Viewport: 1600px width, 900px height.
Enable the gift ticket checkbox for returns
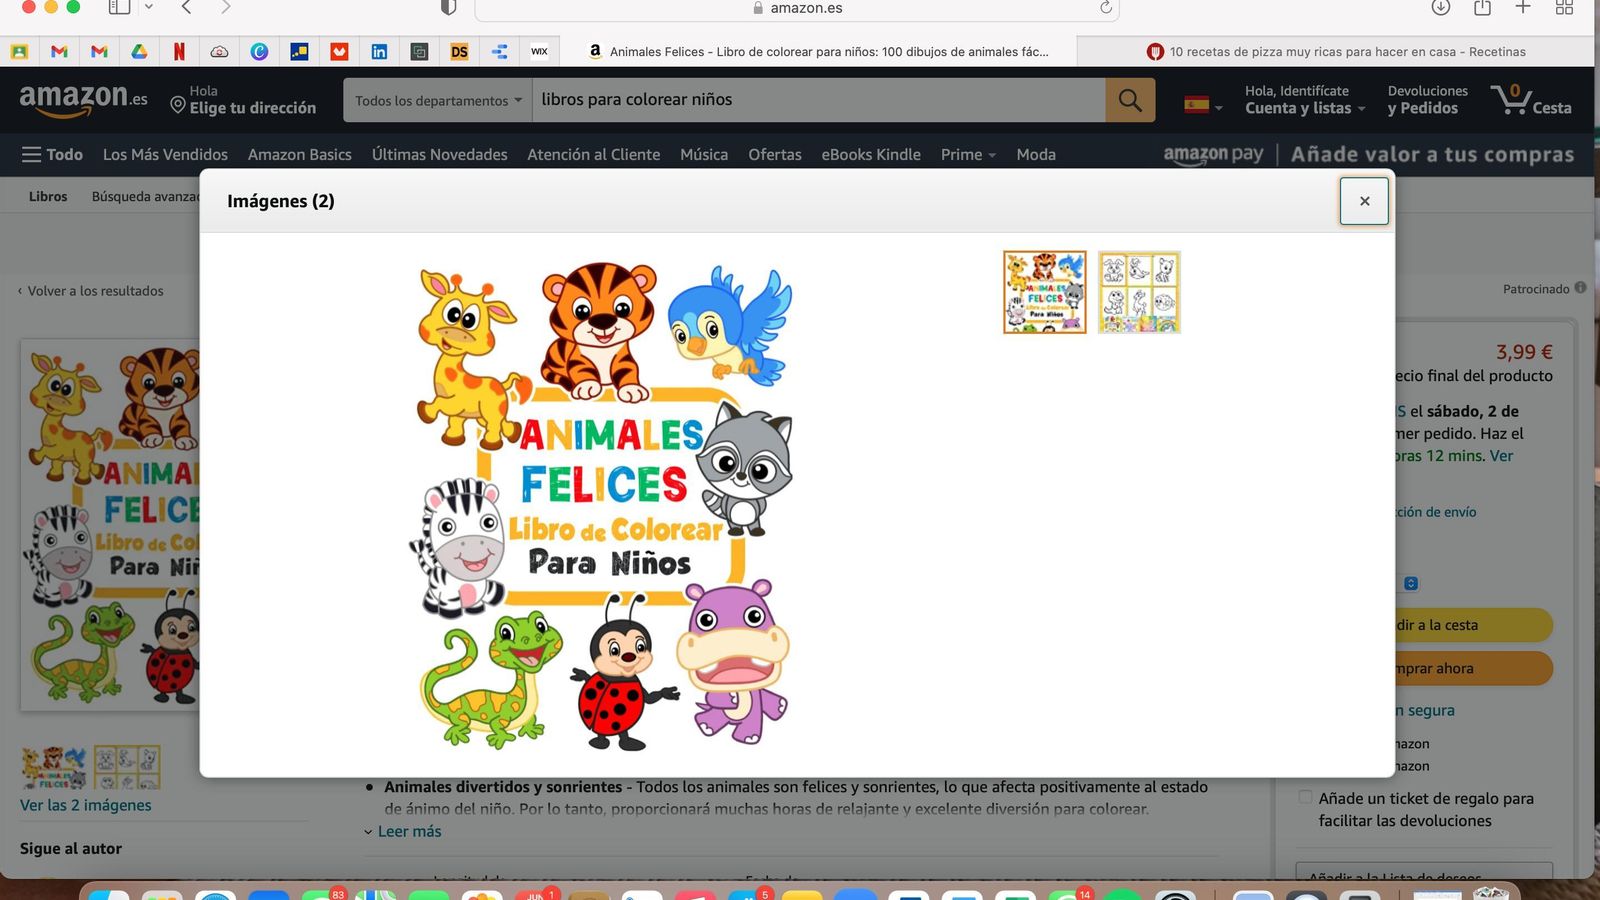coord(1305,797)
